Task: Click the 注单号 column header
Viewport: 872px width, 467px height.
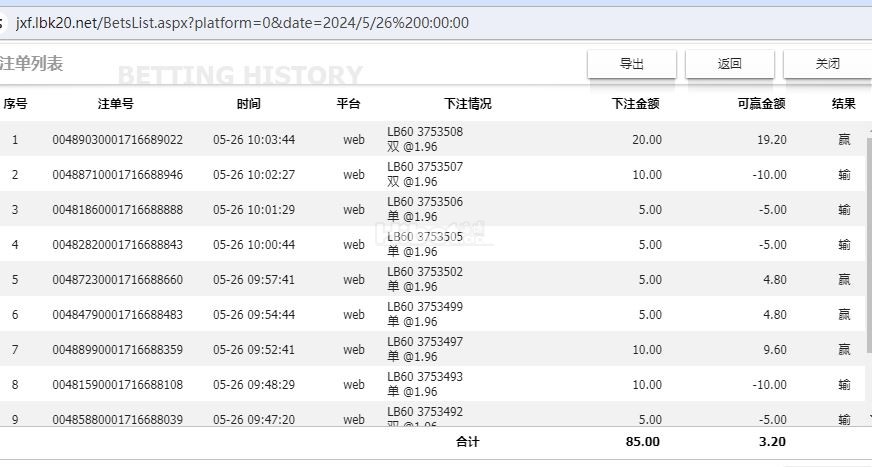Action: coord(116,103)
